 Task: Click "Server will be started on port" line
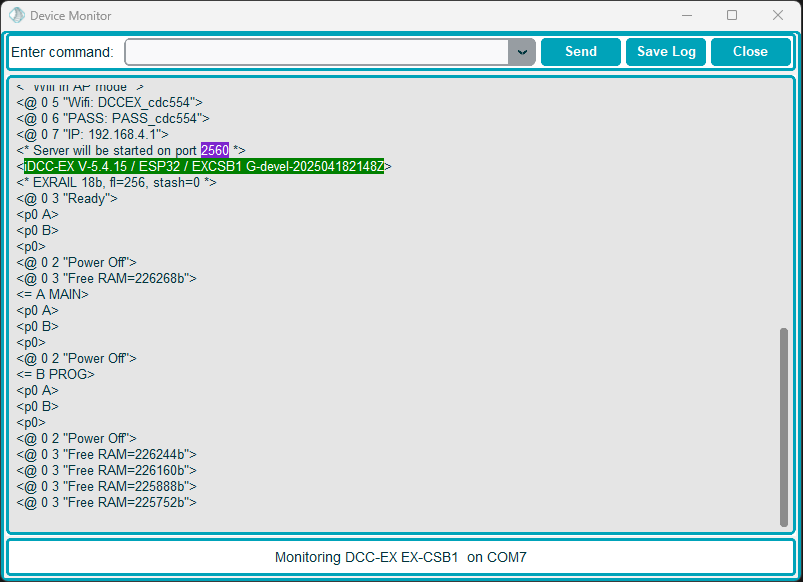[x=131, y=150]
